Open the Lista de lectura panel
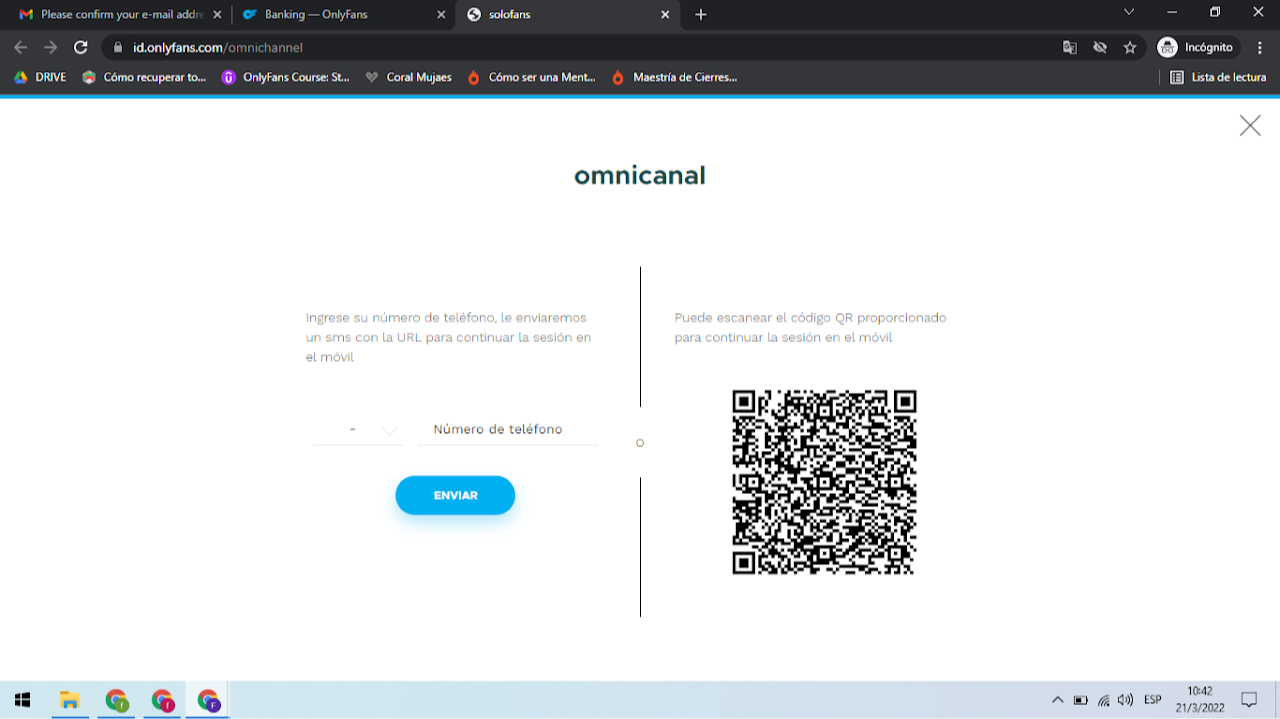Screen dimensions: 1280x719 tap(1218, 77)
